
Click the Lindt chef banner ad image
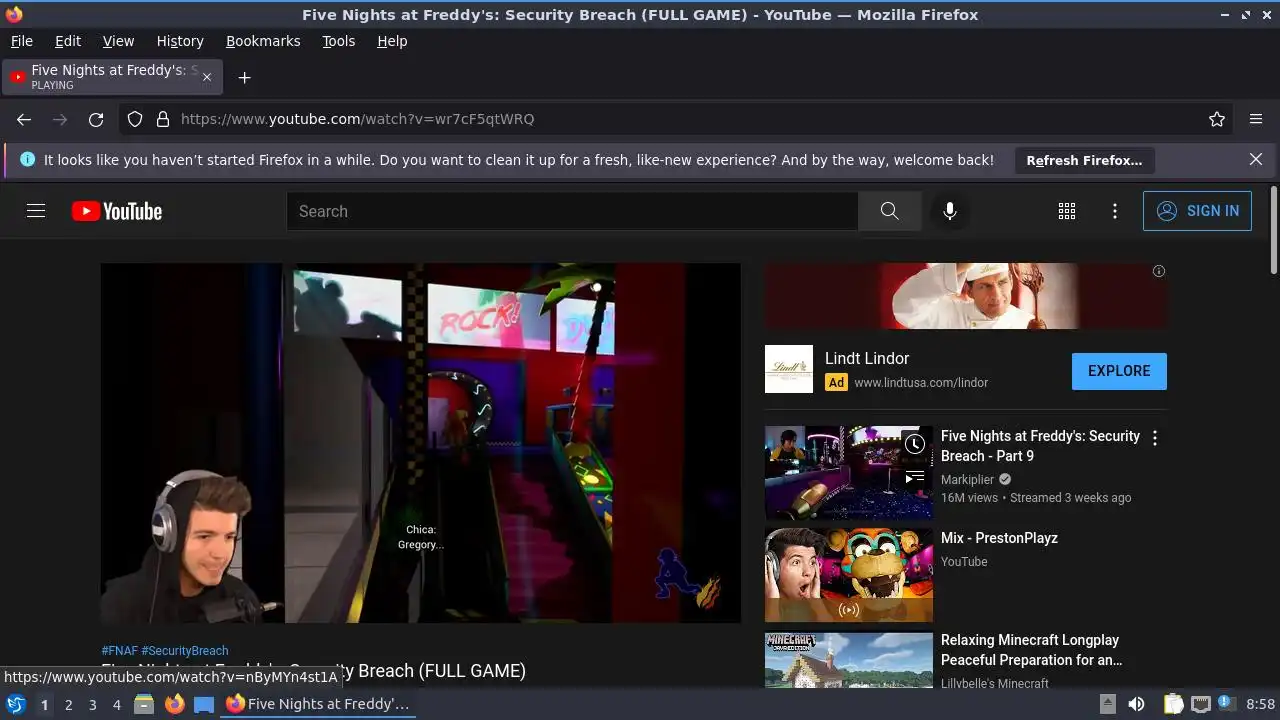[966, 296]
